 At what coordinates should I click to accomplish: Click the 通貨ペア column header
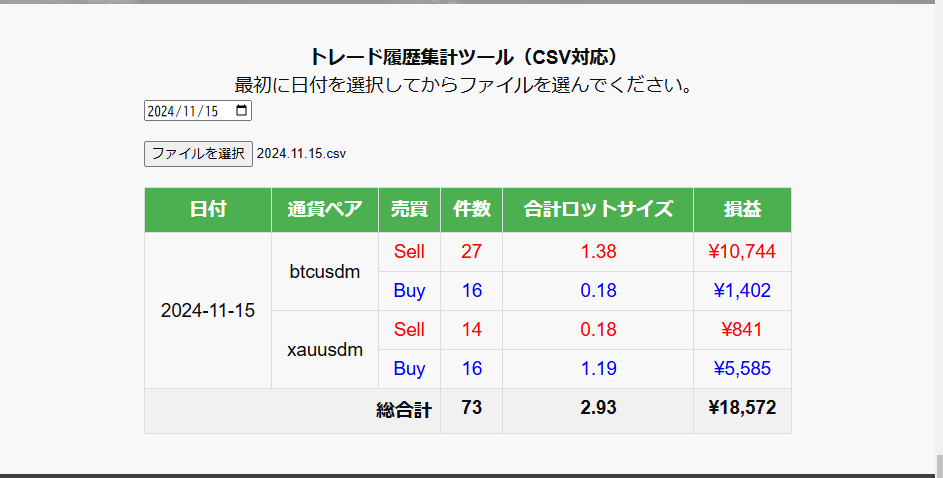pyautogui.click(x=324, y=210)
